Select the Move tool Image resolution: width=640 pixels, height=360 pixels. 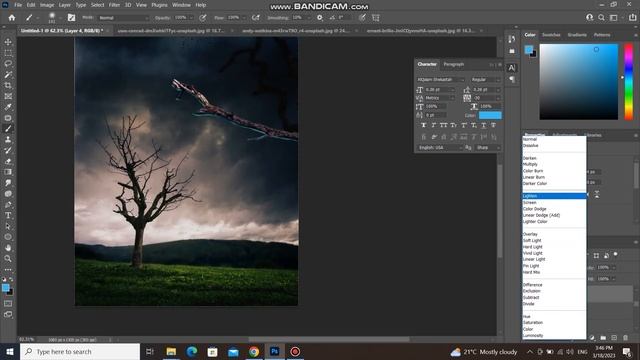tap(8, 42)
